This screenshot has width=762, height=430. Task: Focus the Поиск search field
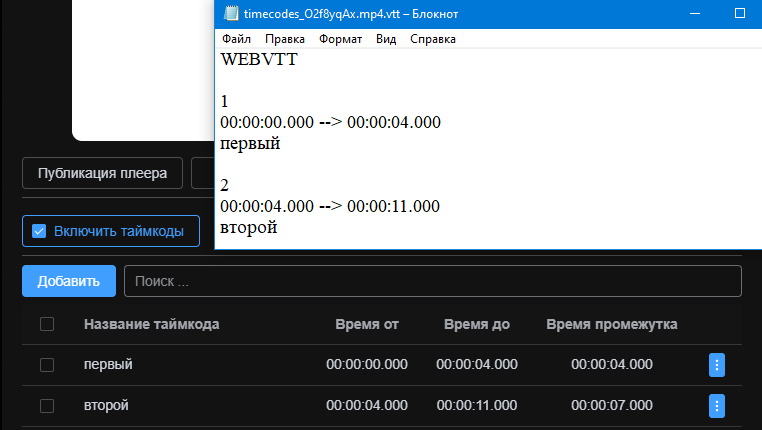[x=433, y=281]
